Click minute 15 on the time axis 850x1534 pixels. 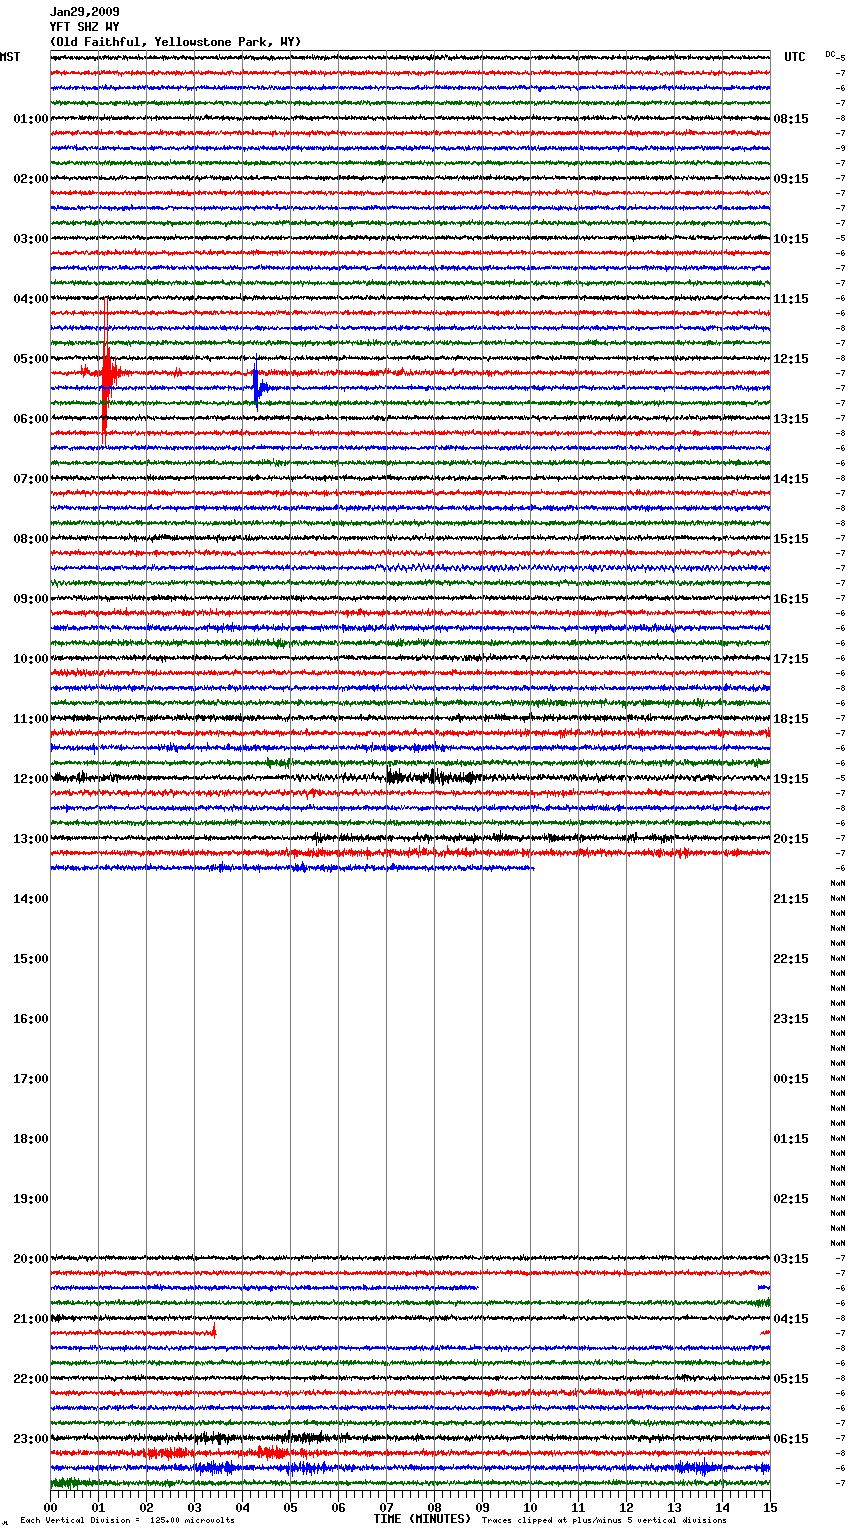(770, 1507)
